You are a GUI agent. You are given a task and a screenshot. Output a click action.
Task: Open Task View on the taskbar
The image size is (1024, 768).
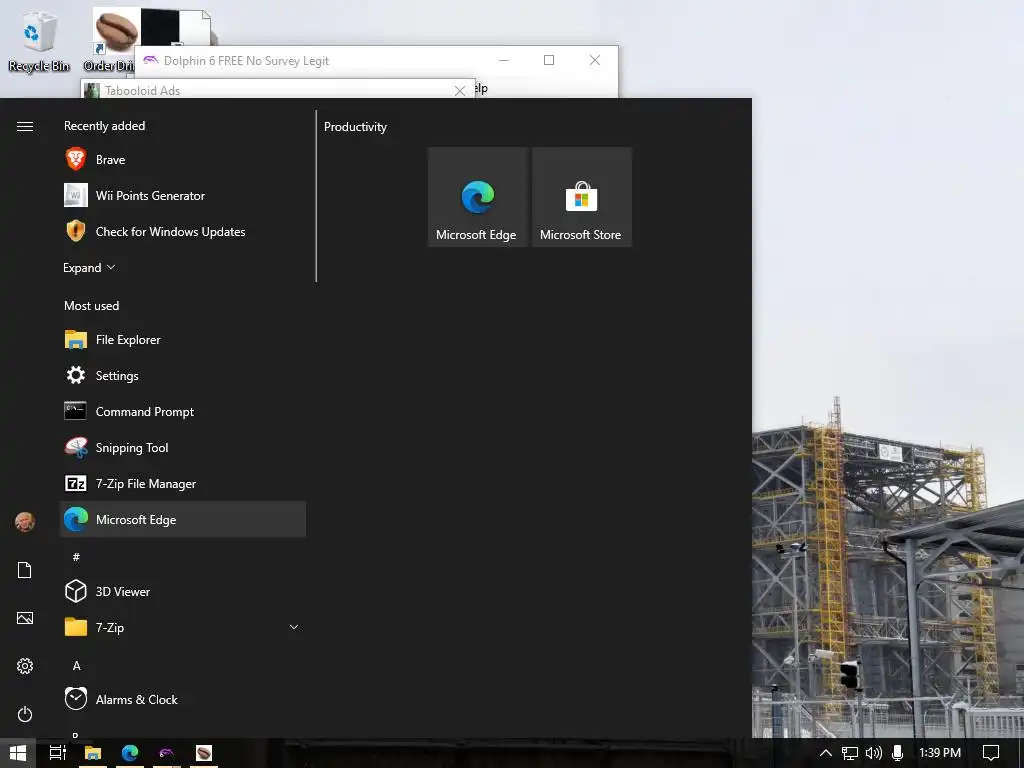(x=57, y=753)
